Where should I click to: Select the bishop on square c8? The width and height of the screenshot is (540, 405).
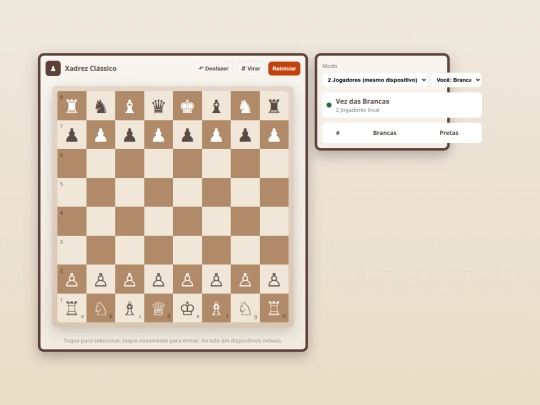pyautogui.click(x=129, y=106)
